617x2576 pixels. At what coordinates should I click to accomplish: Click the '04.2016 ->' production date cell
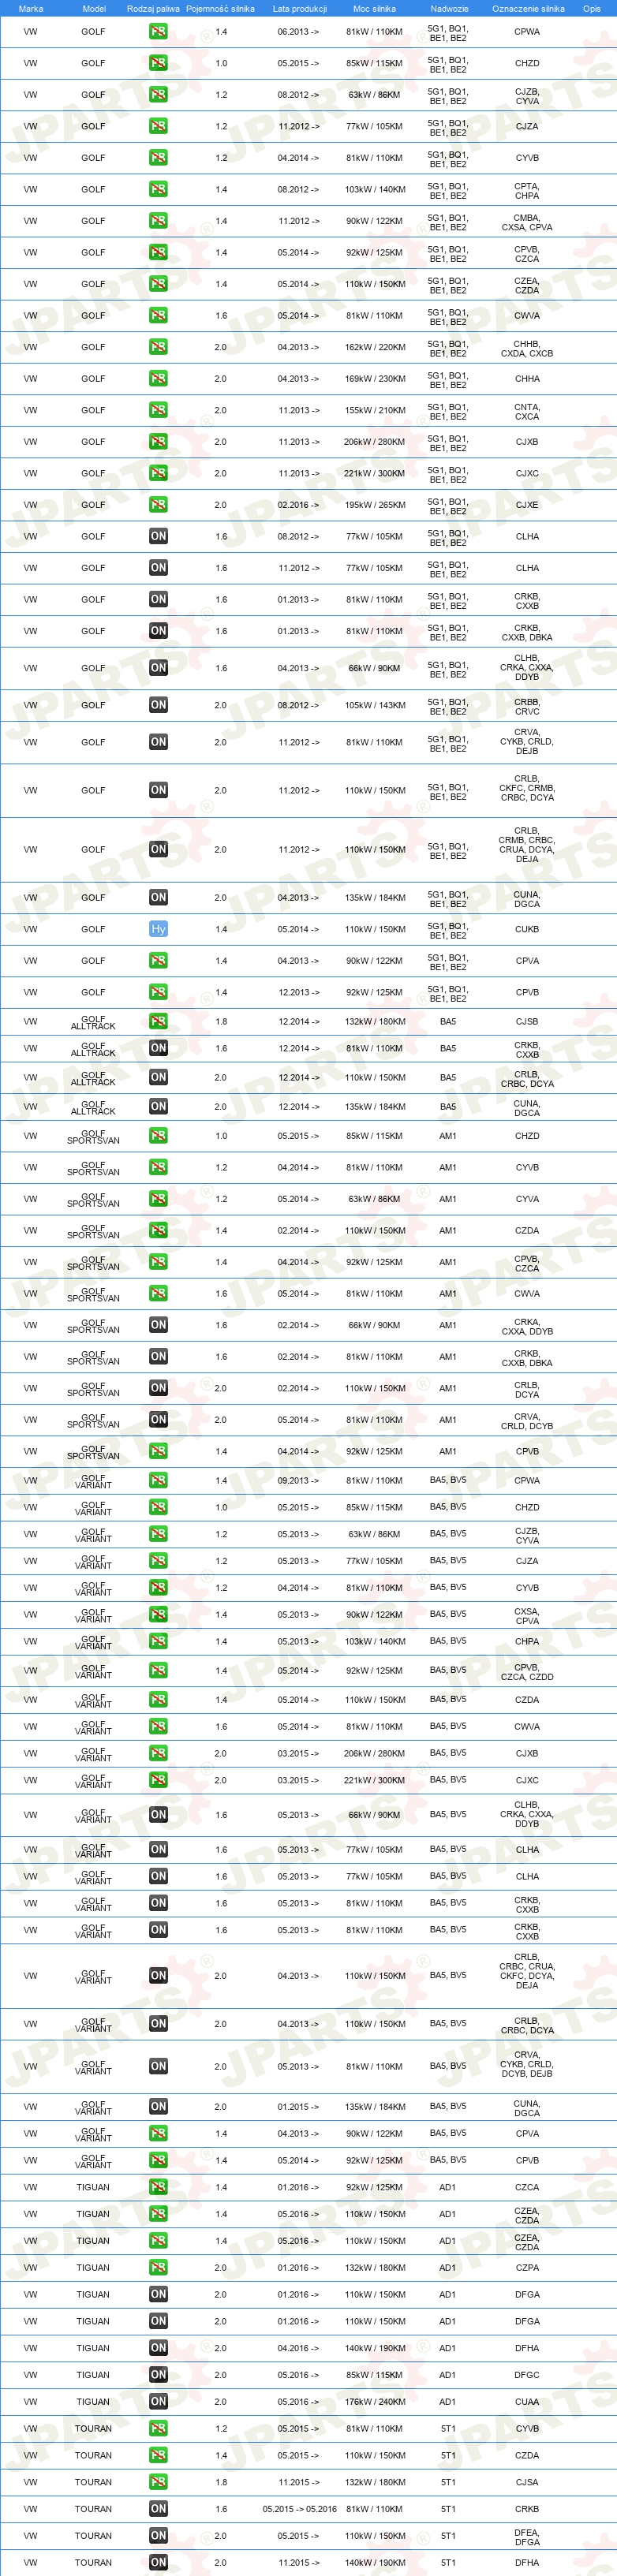click(x=299, y=2348)
